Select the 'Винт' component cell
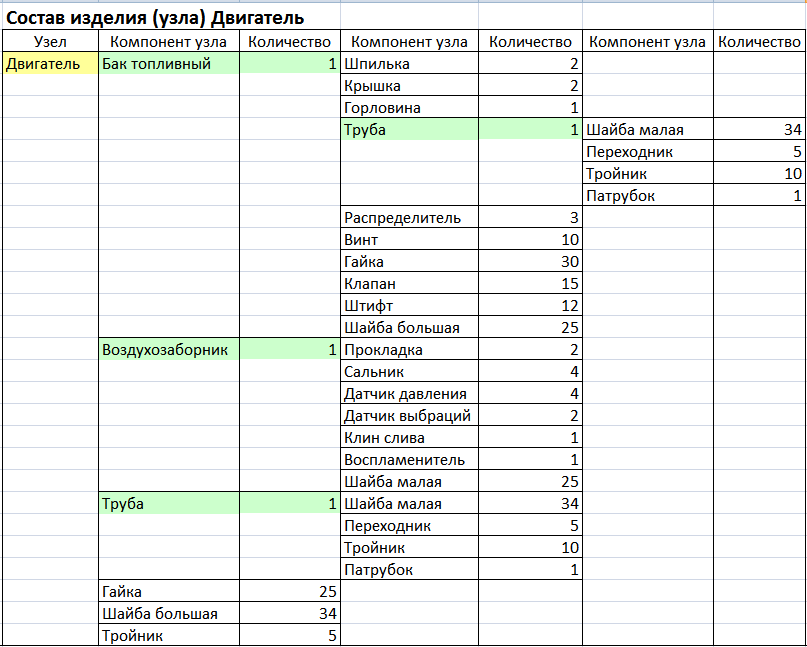This screenshot has width=807, height=647. coord(409,240)
